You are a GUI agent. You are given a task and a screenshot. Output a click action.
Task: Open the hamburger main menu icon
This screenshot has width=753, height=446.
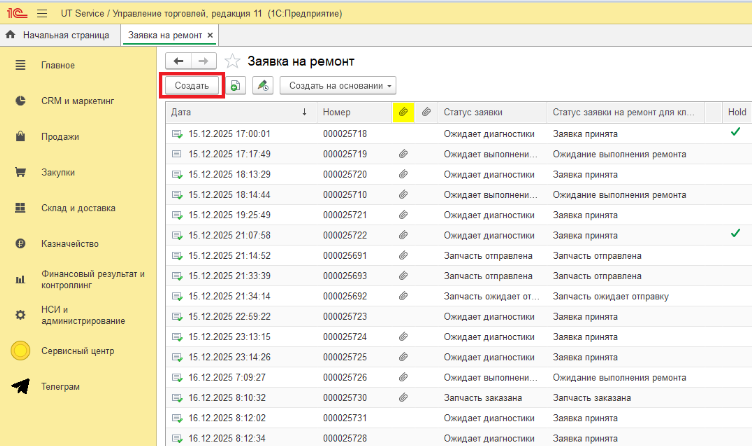click(41, 11)
